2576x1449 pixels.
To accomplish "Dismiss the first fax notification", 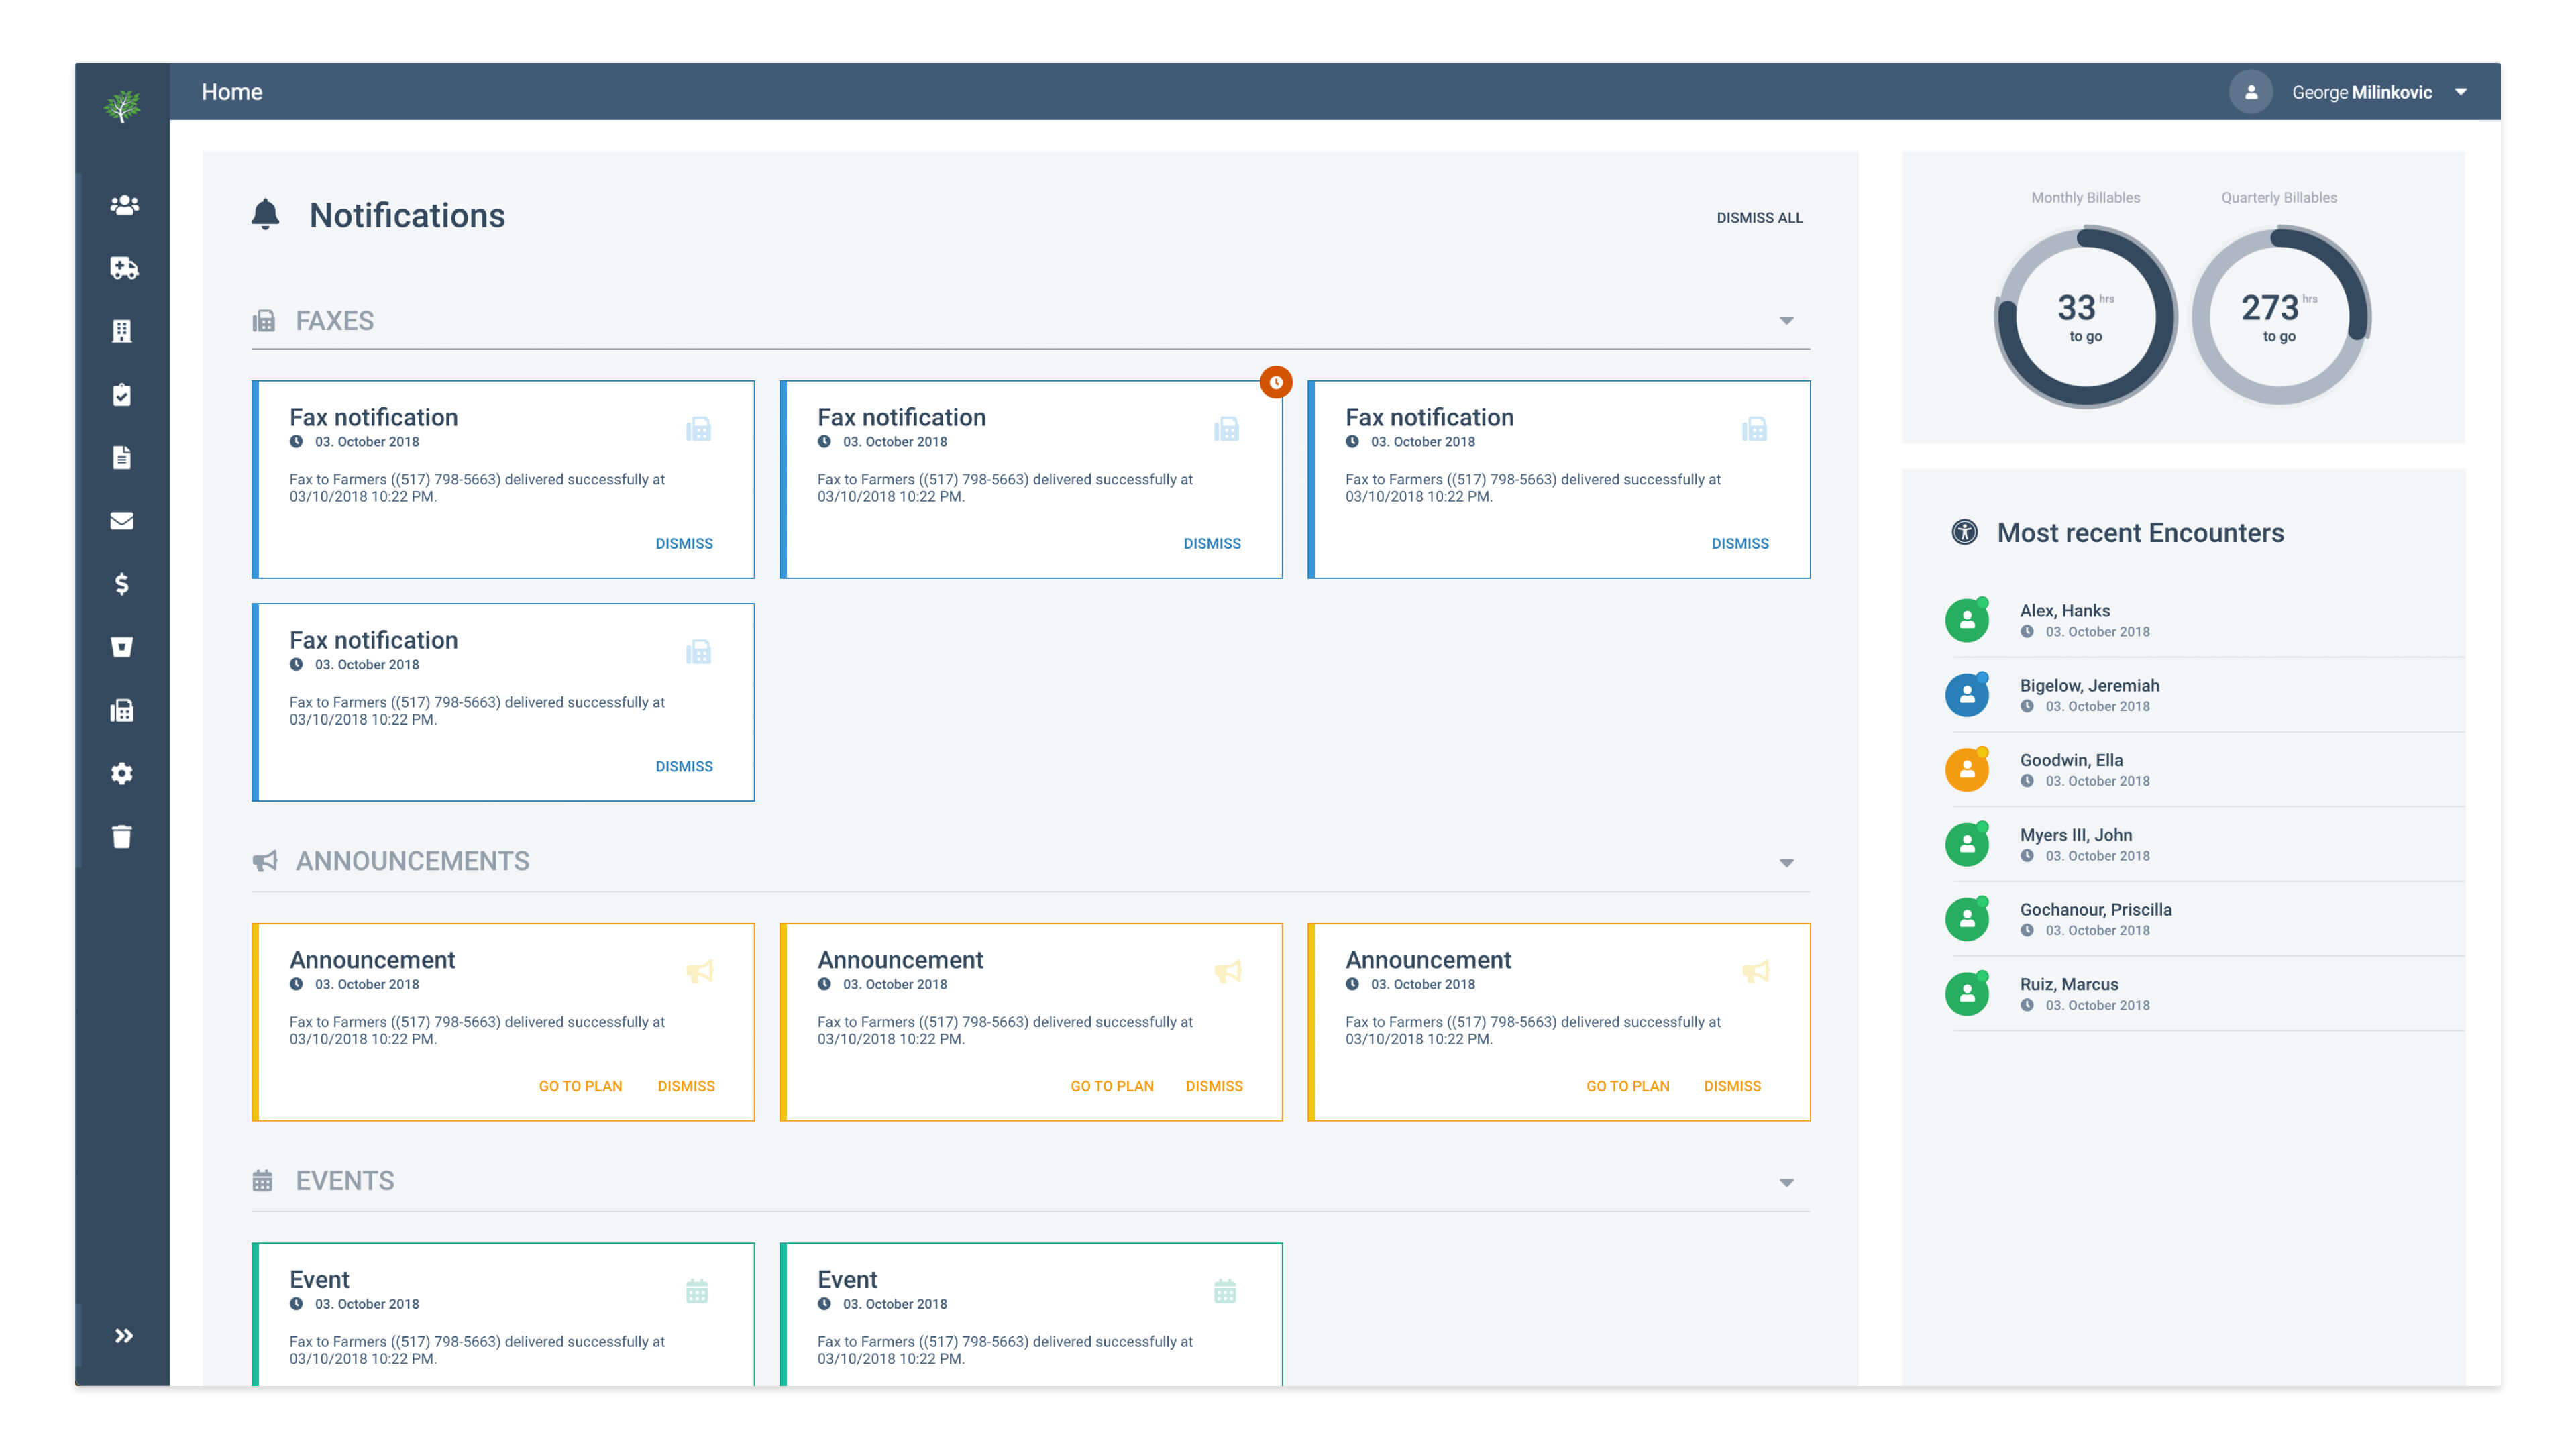I will tap(684, 544).
